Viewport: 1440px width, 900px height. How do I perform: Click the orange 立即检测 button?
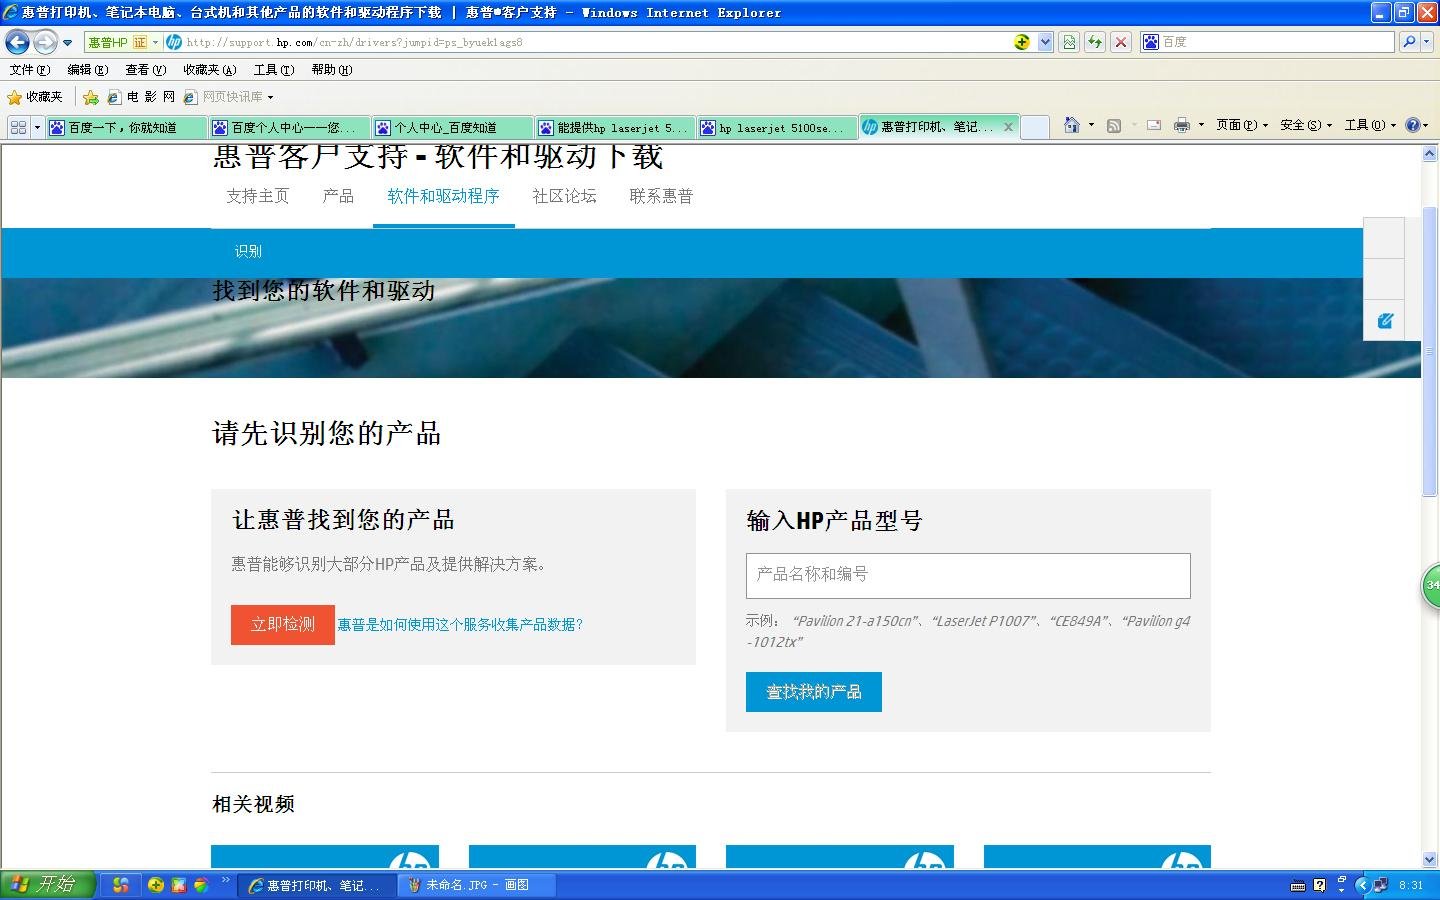tap(283, 624)
